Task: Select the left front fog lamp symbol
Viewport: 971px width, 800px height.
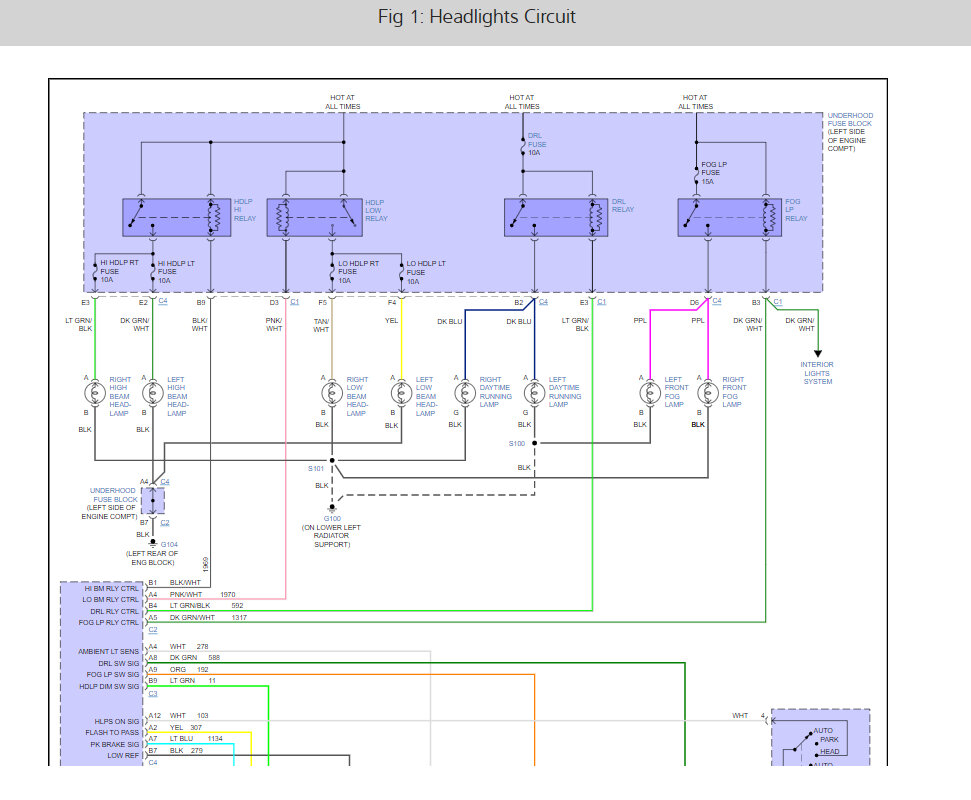Action: click(x=650, y=393)
